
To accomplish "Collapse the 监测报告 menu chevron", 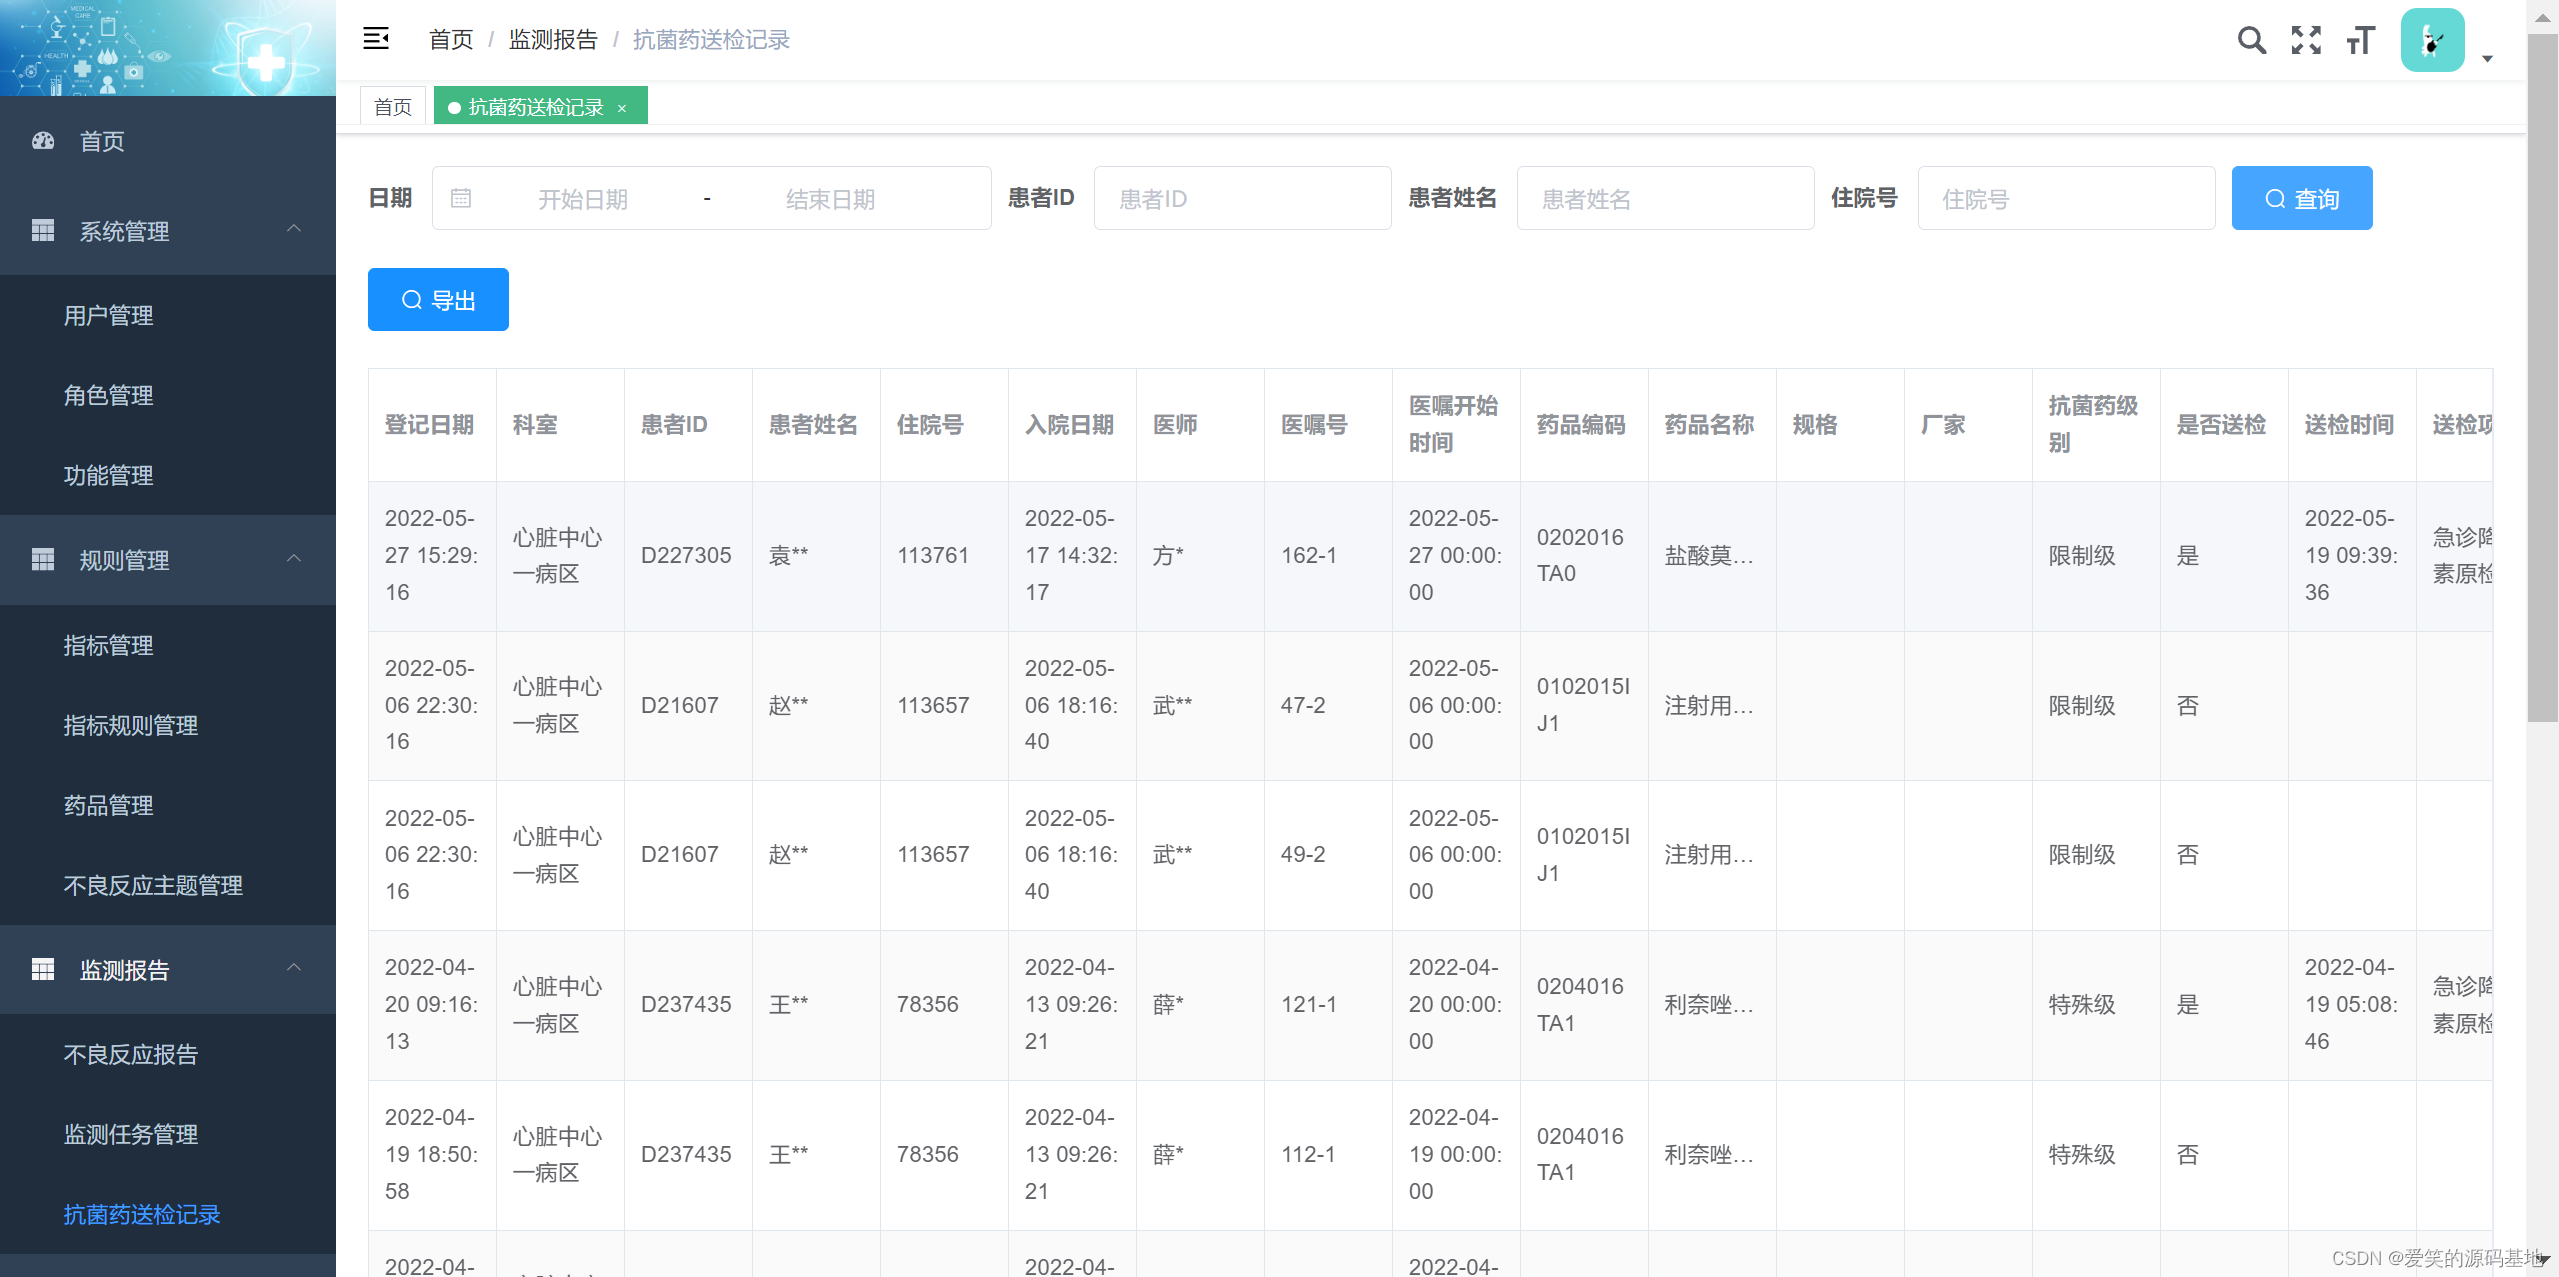I will point(294,968).
